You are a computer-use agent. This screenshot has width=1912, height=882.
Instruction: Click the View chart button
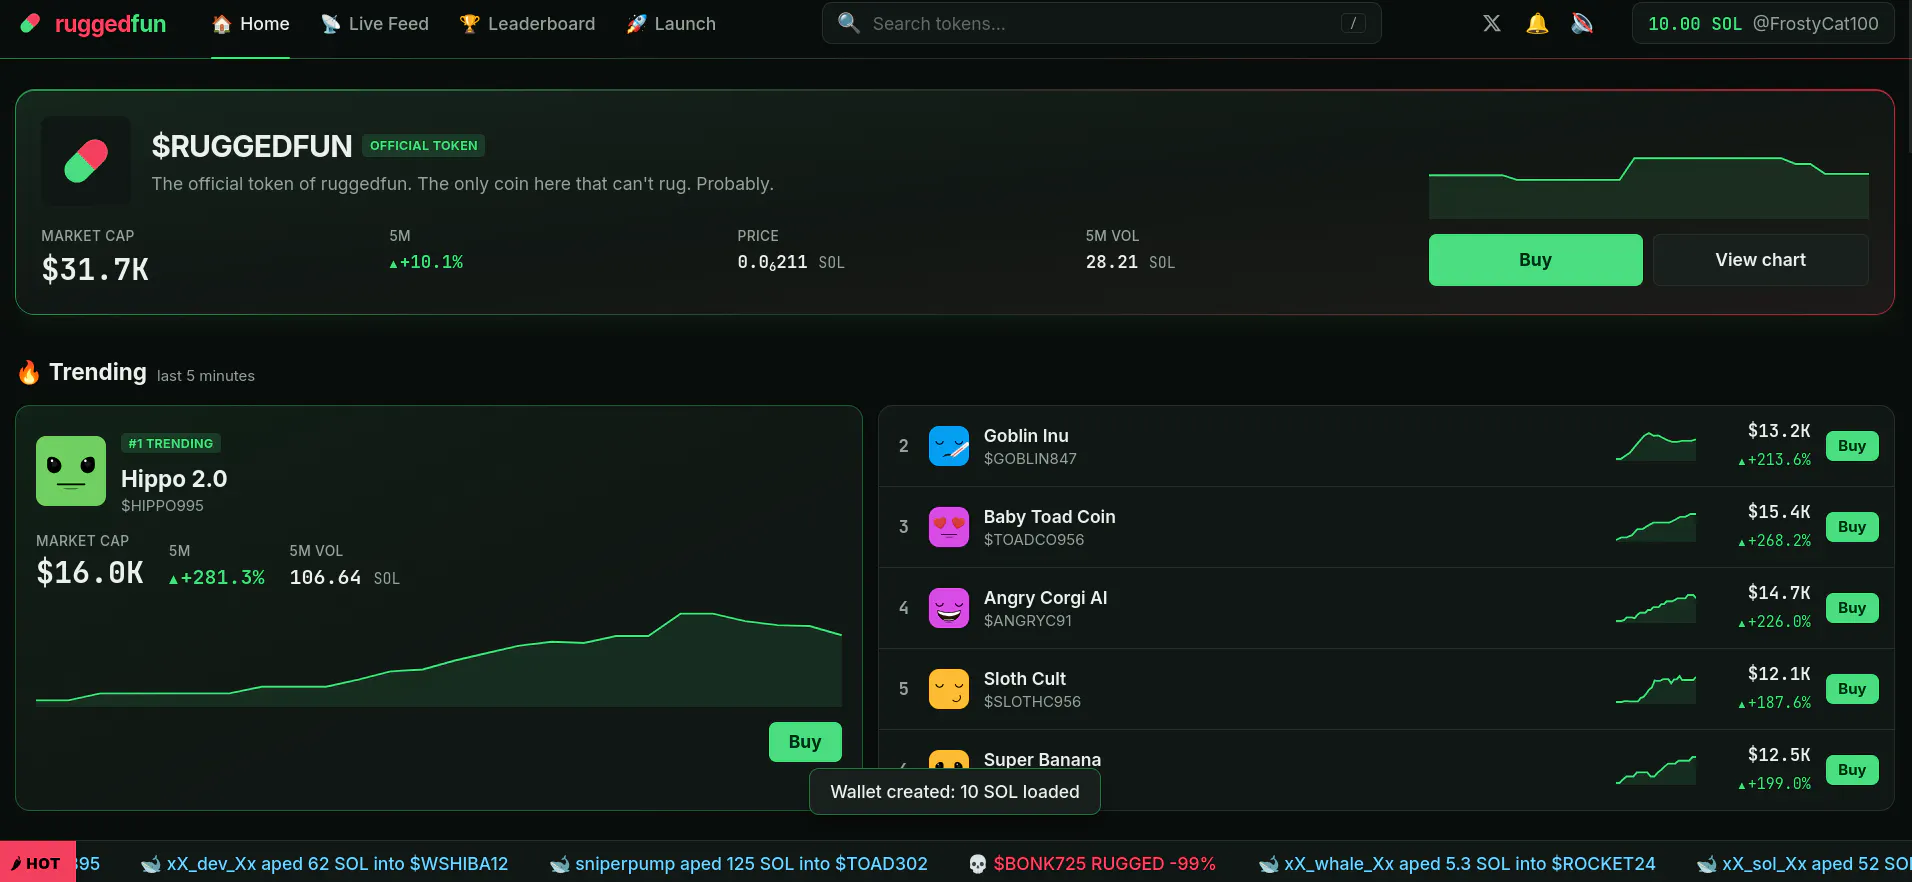click(1760, 260)
